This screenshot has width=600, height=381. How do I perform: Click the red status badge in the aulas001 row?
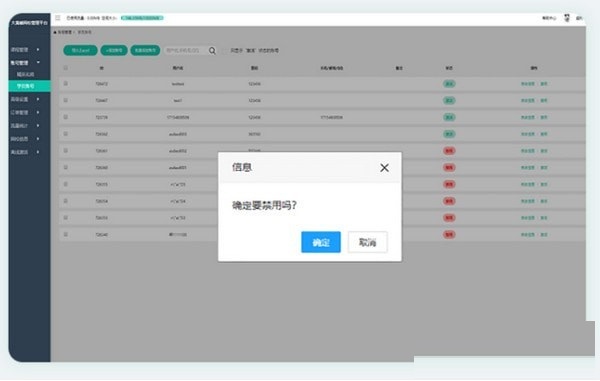click(x=449, y=168)
